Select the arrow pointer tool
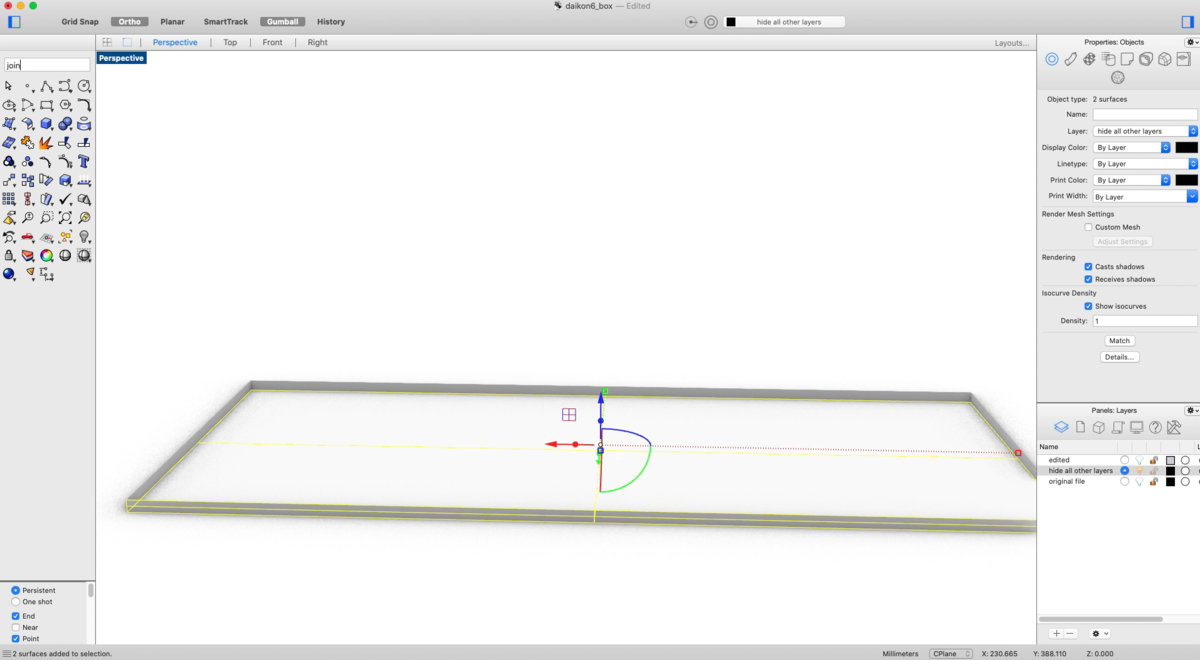This screenshot has width=1200, height=660. (x=9, y=86)
